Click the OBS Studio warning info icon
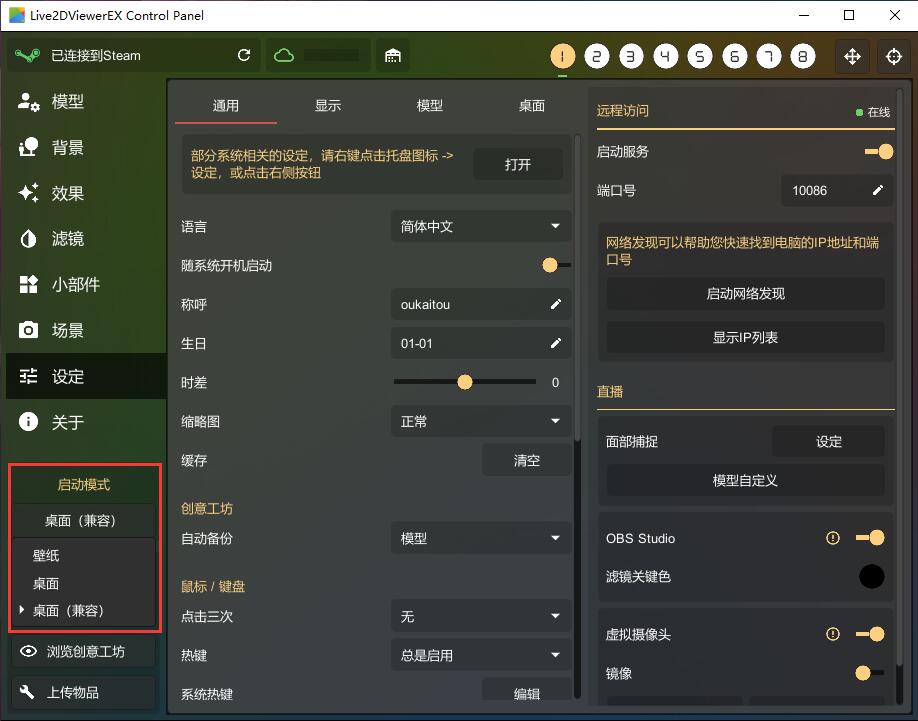 pyautogui.click(x=833, y=538)
